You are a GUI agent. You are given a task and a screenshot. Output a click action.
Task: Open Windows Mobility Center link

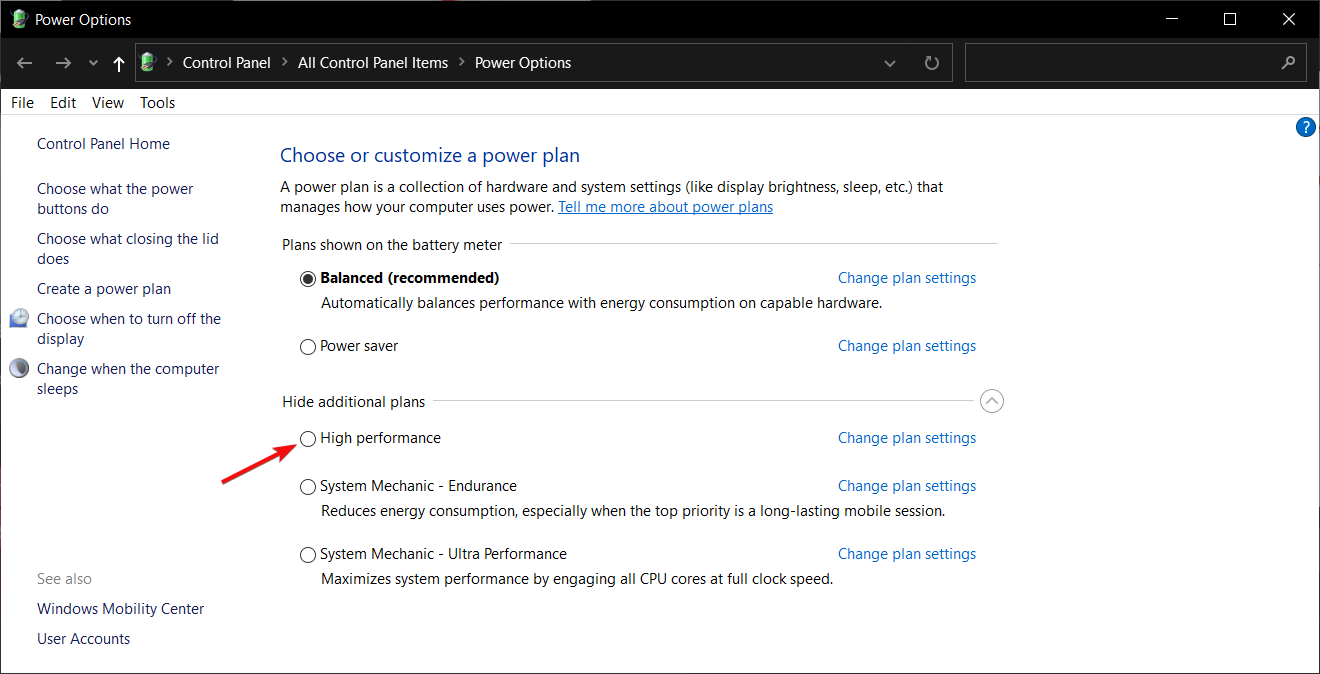click(x=120, y=609)
